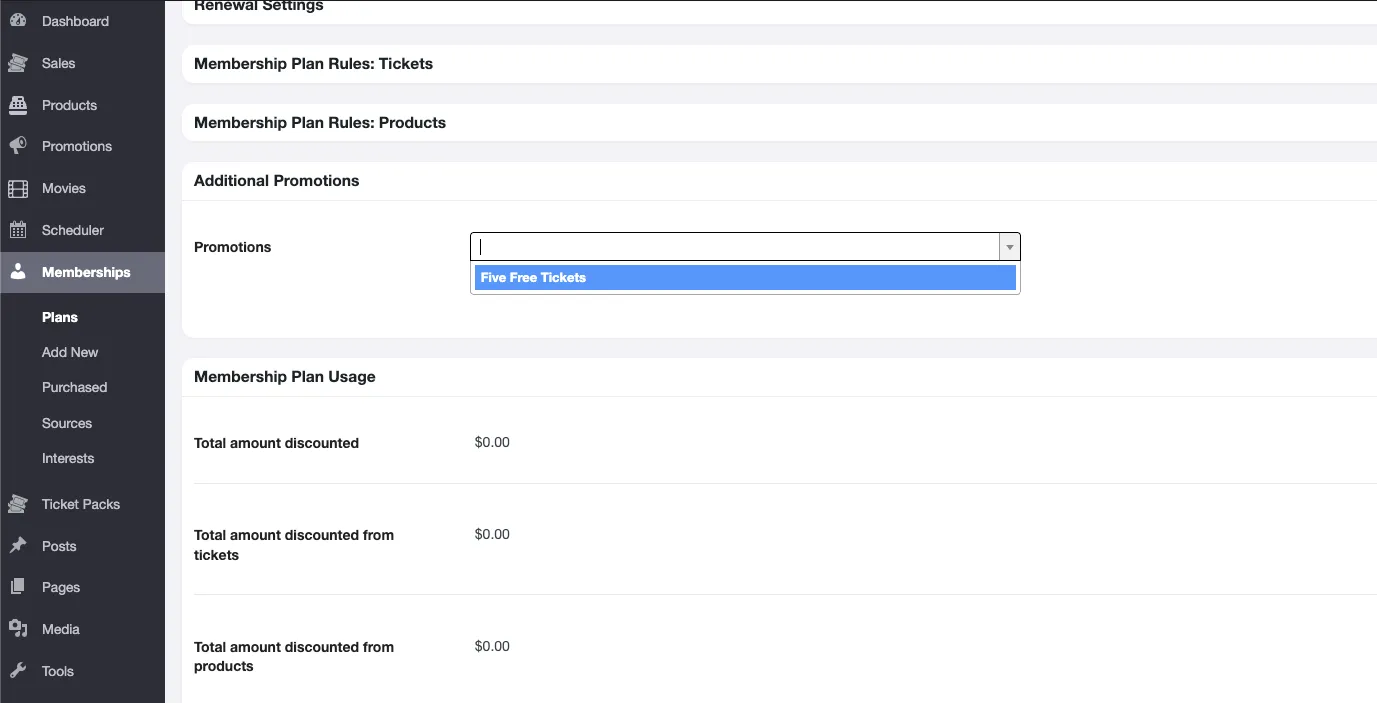
Task: Open Ticket Packs in sidebar
Action: coord(82,504)
